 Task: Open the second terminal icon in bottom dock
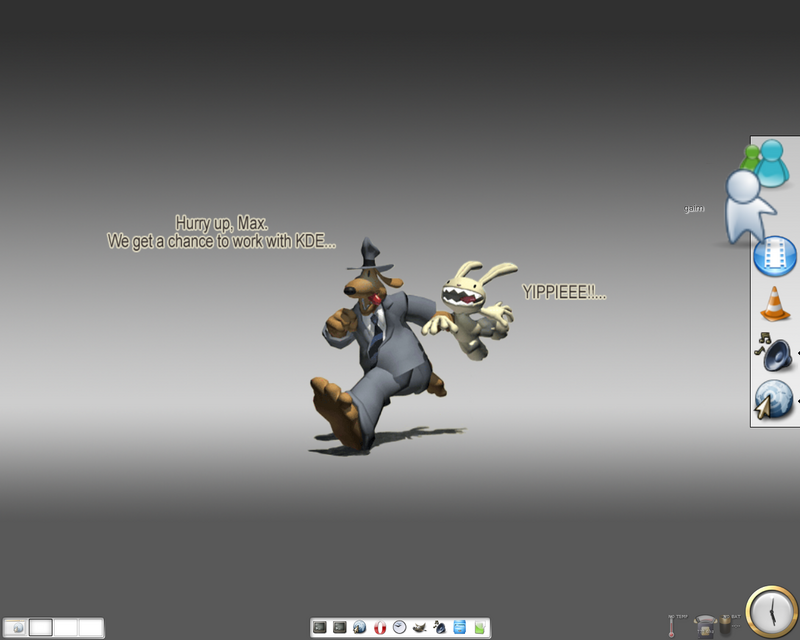pyautogui.click(x=340, y=627)
